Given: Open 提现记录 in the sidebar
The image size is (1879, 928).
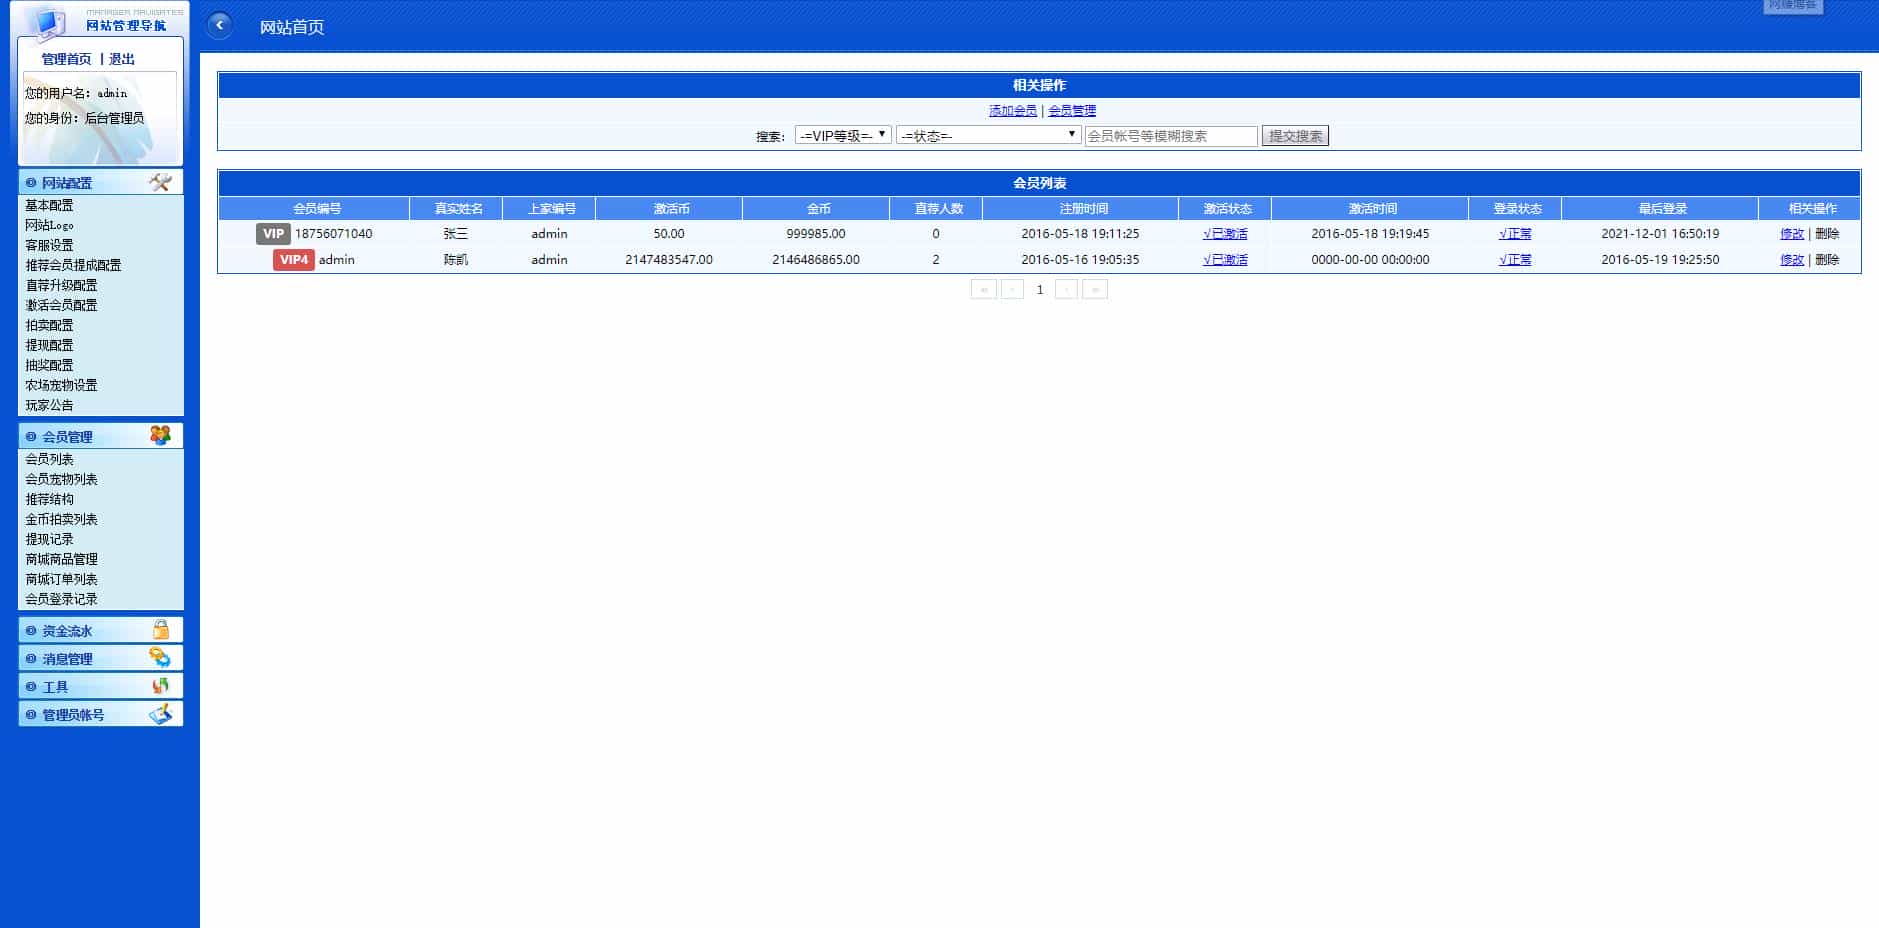Looking at the screenshot, I should point(49,539).
